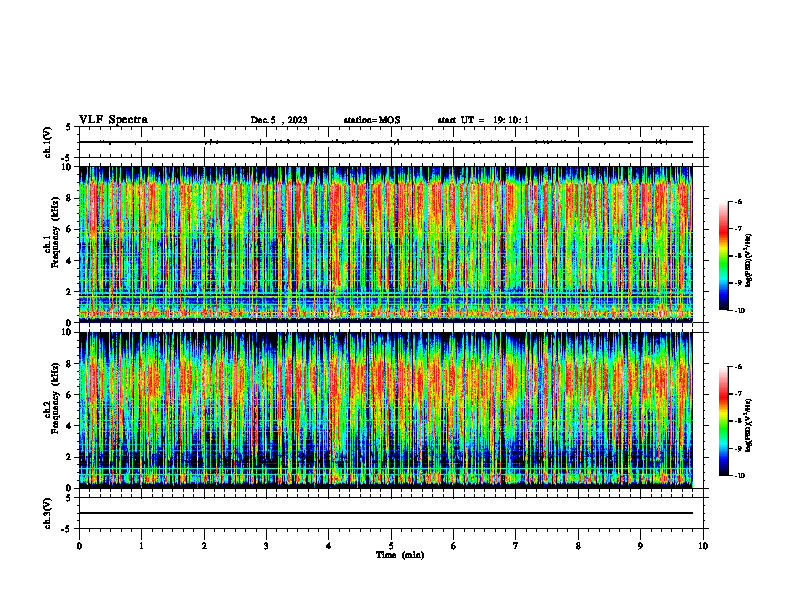This screenshot has width=792, height=612.
Task: Click time axis tick label "1"
Action: pyautogui.click(x=141, y=546)
